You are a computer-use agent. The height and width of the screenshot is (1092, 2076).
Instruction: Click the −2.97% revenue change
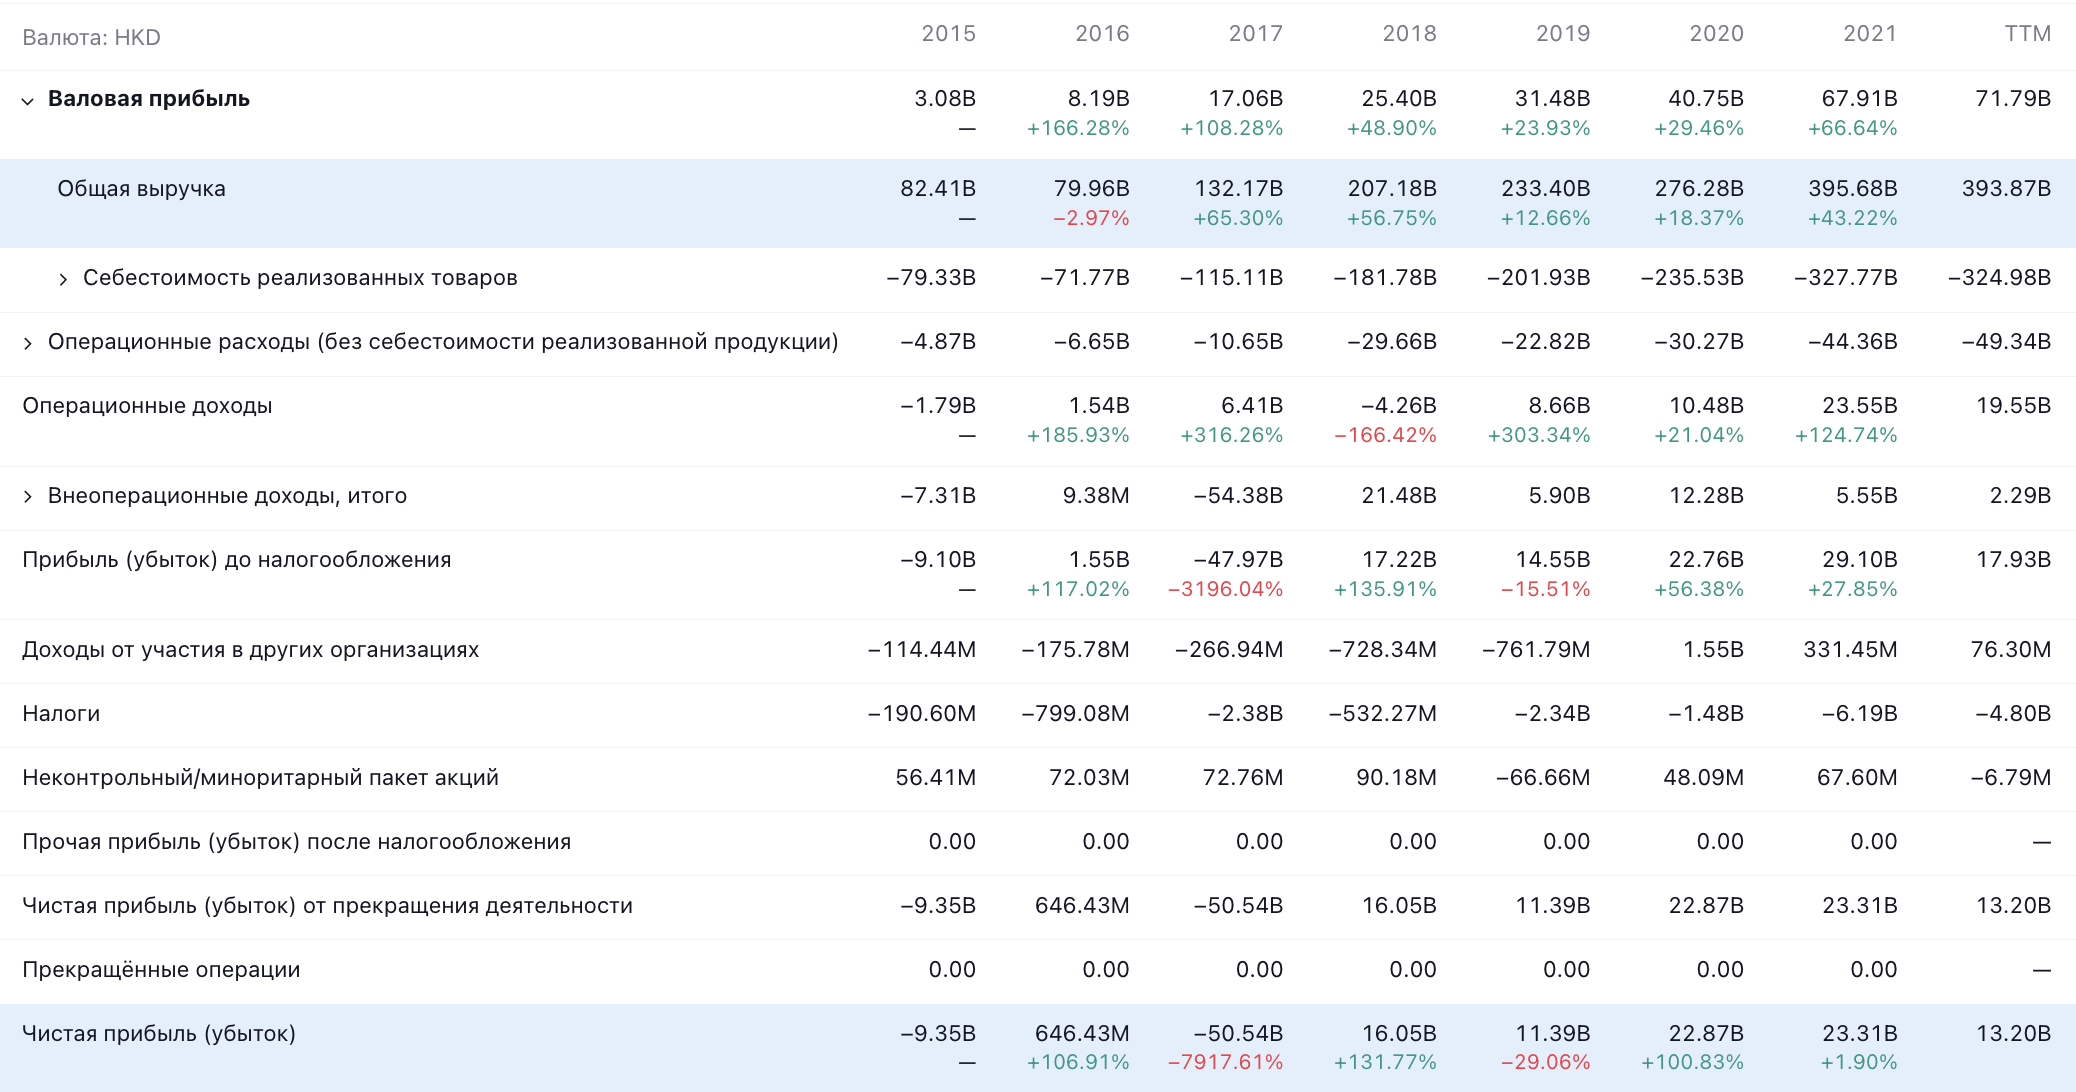click(x=1091, y=219)
